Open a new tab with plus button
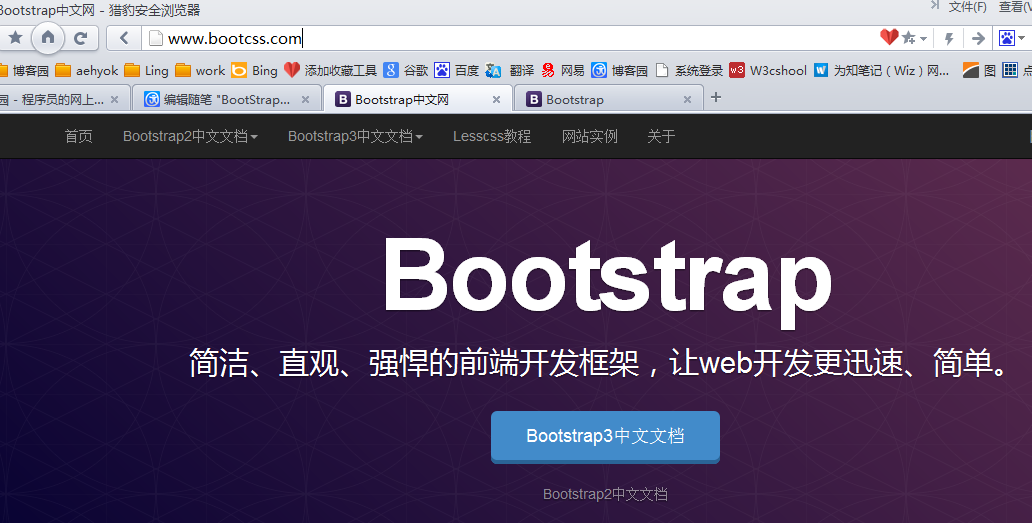 point(716,97)
